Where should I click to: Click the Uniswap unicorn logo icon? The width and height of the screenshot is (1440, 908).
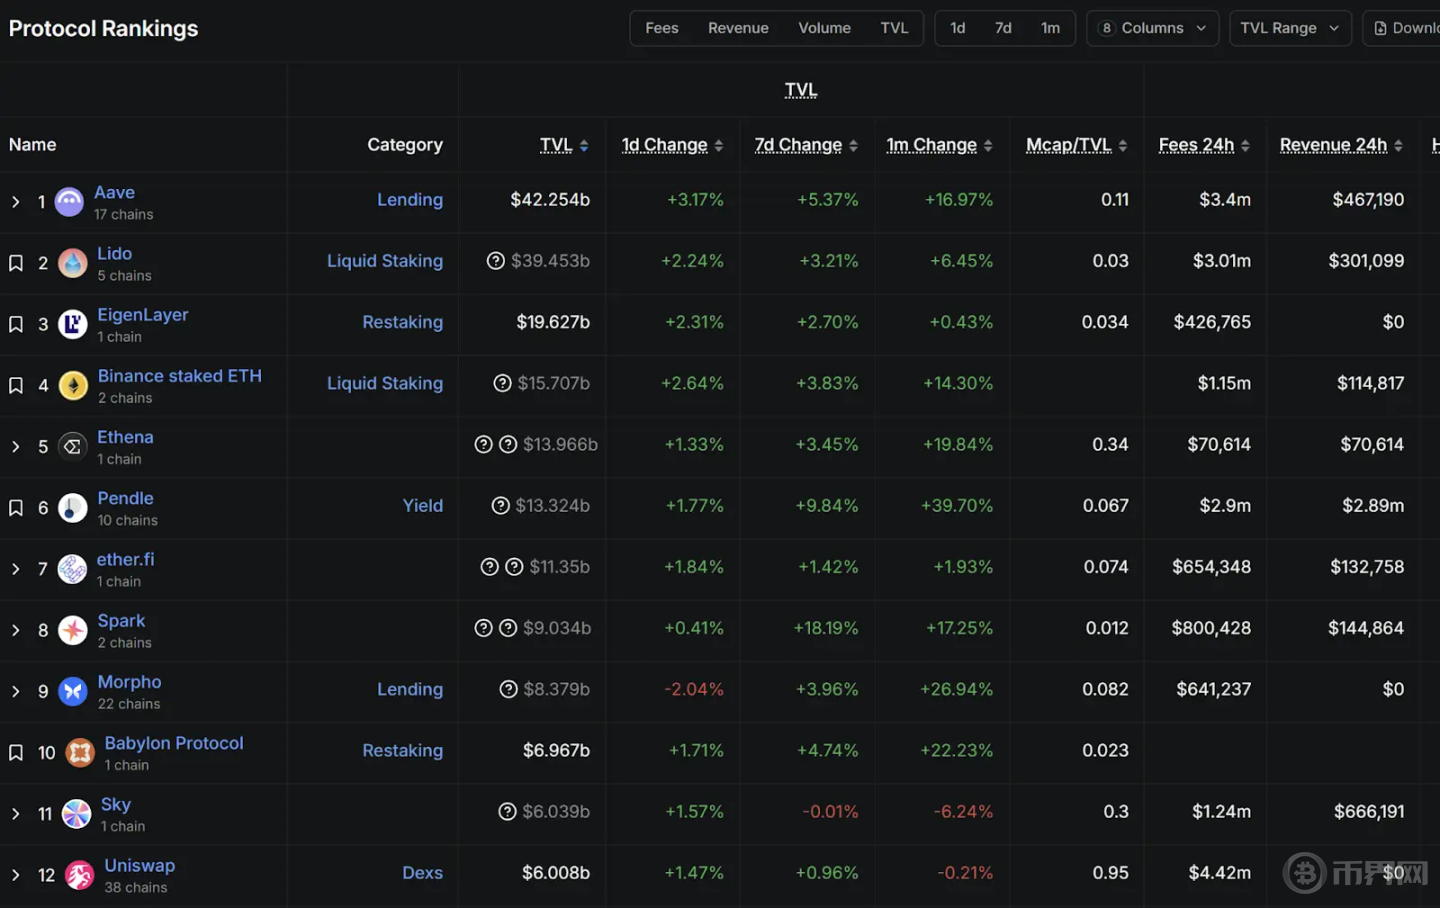click(x=79, y=876)
